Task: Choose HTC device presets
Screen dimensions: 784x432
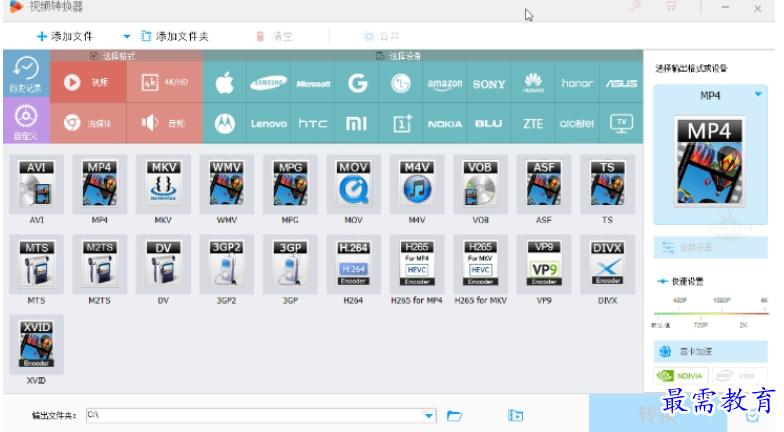Action: pos(312,123)
